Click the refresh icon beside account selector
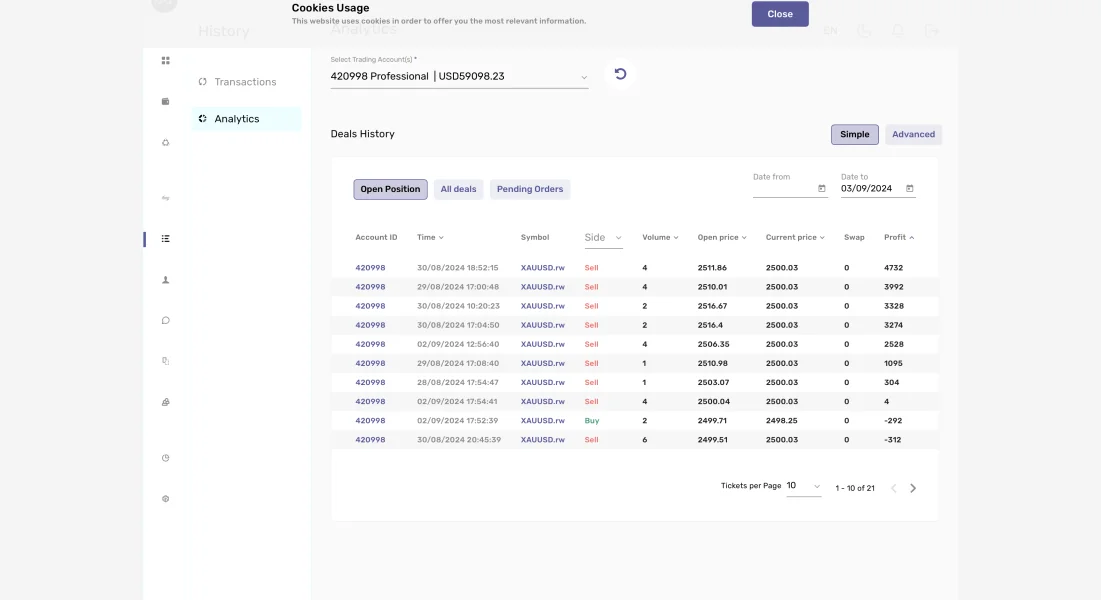The width and height of the screenshot is (1101, 600). point(620,74)
